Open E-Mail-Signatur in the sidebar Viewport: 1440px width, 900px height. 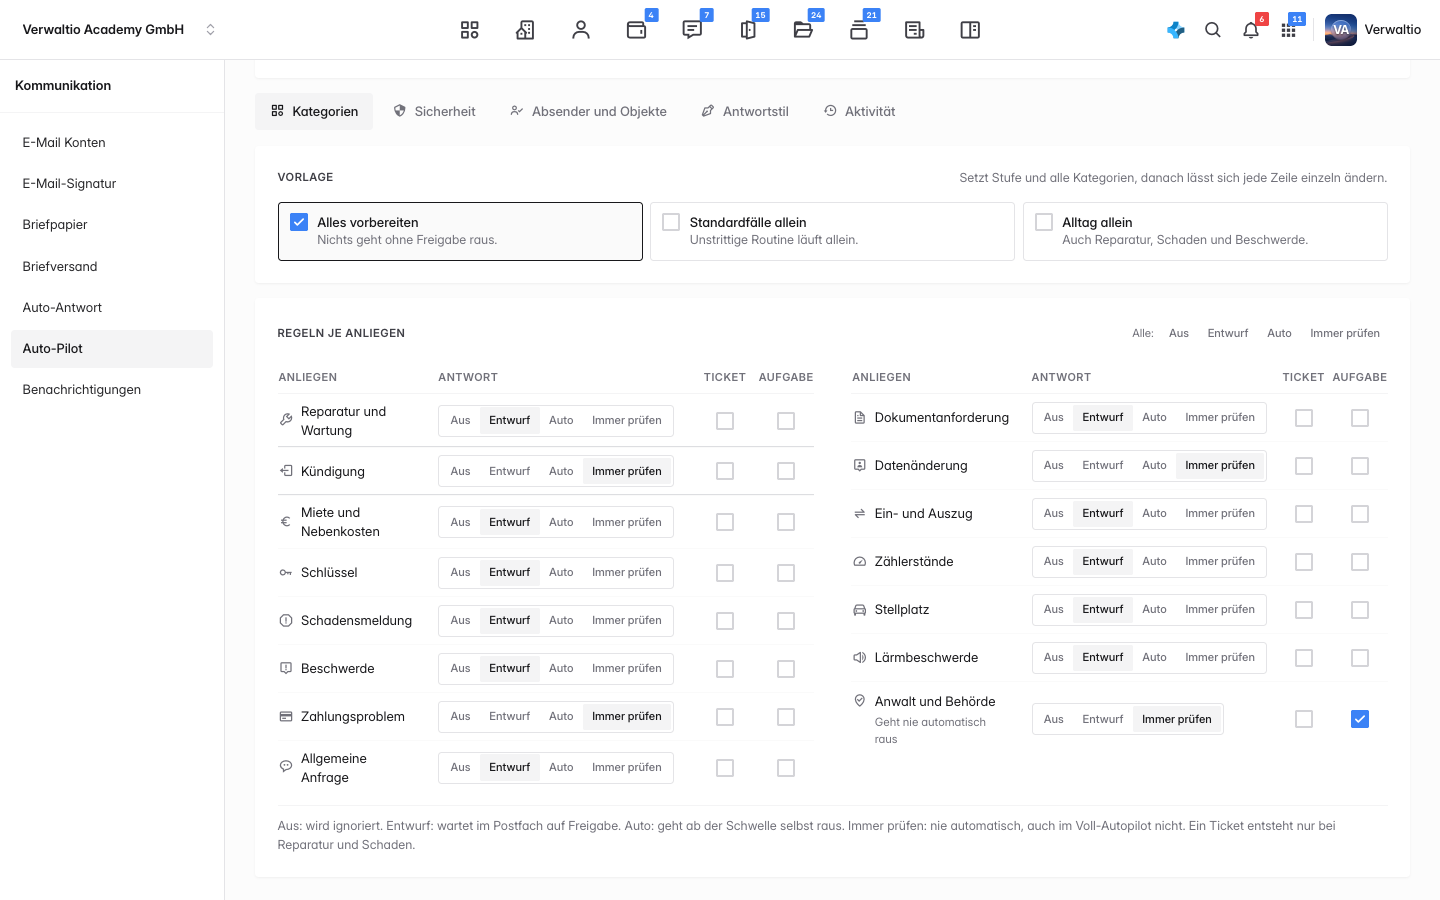[112, 183]
